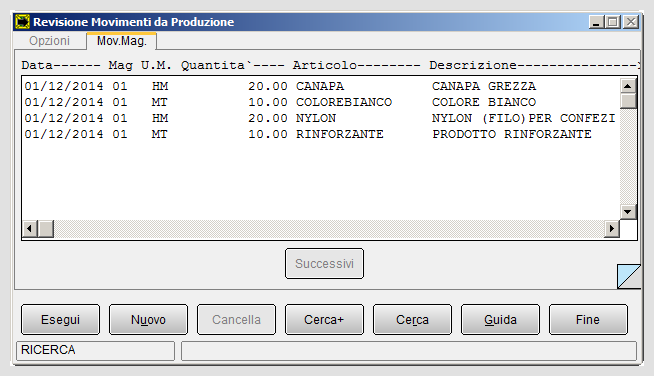Viewport: 654px width, 376px height.
Task: Select the COLOREBIANCO movement row
Action: point(320,102)
